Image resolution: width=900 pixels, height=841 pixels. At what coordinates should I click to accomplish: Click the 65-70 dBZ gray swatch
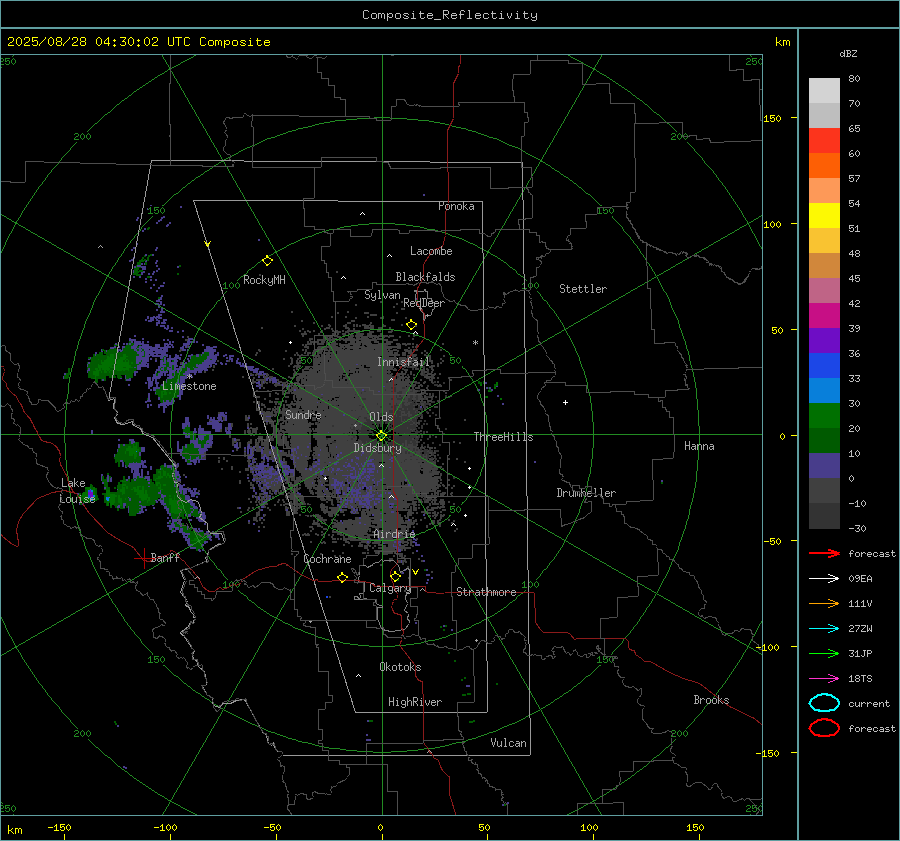[x=824, y=115]
